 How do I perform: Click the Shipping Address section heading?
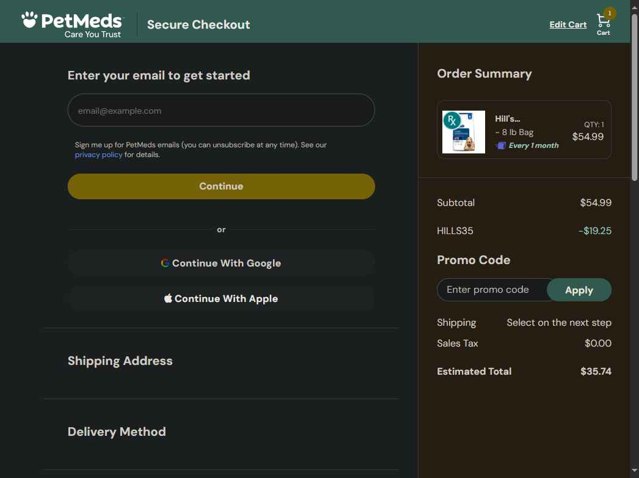pos(120,361)
